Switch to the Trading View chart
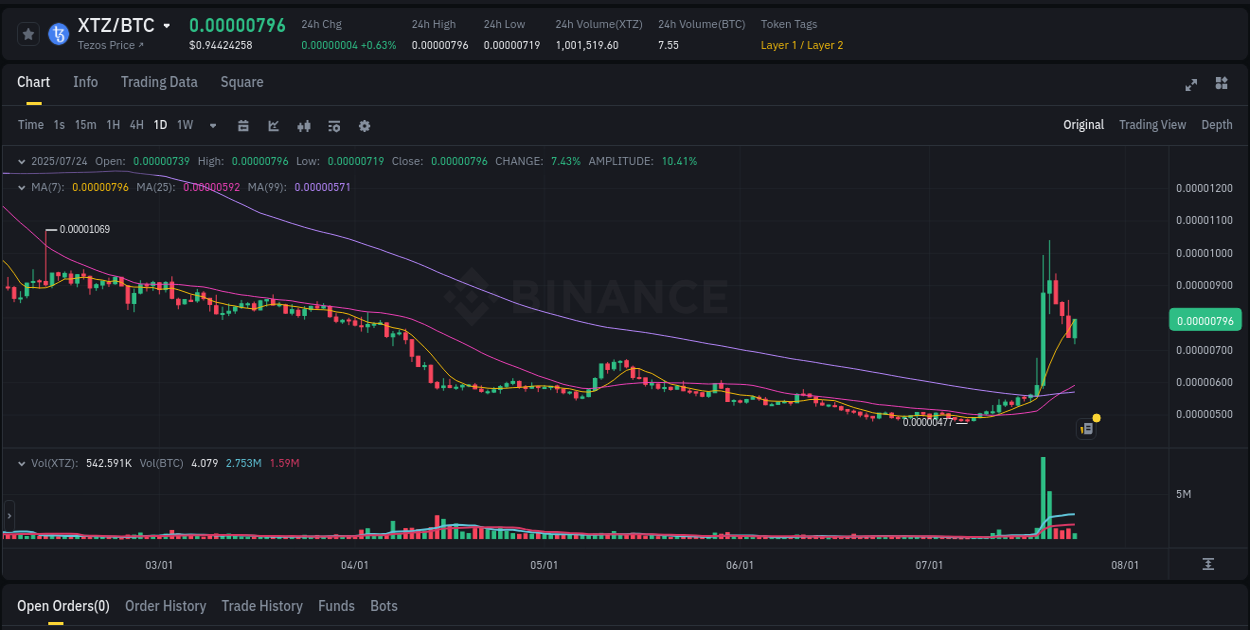This screenshot has width=1250, height=630. (1152, 124)
